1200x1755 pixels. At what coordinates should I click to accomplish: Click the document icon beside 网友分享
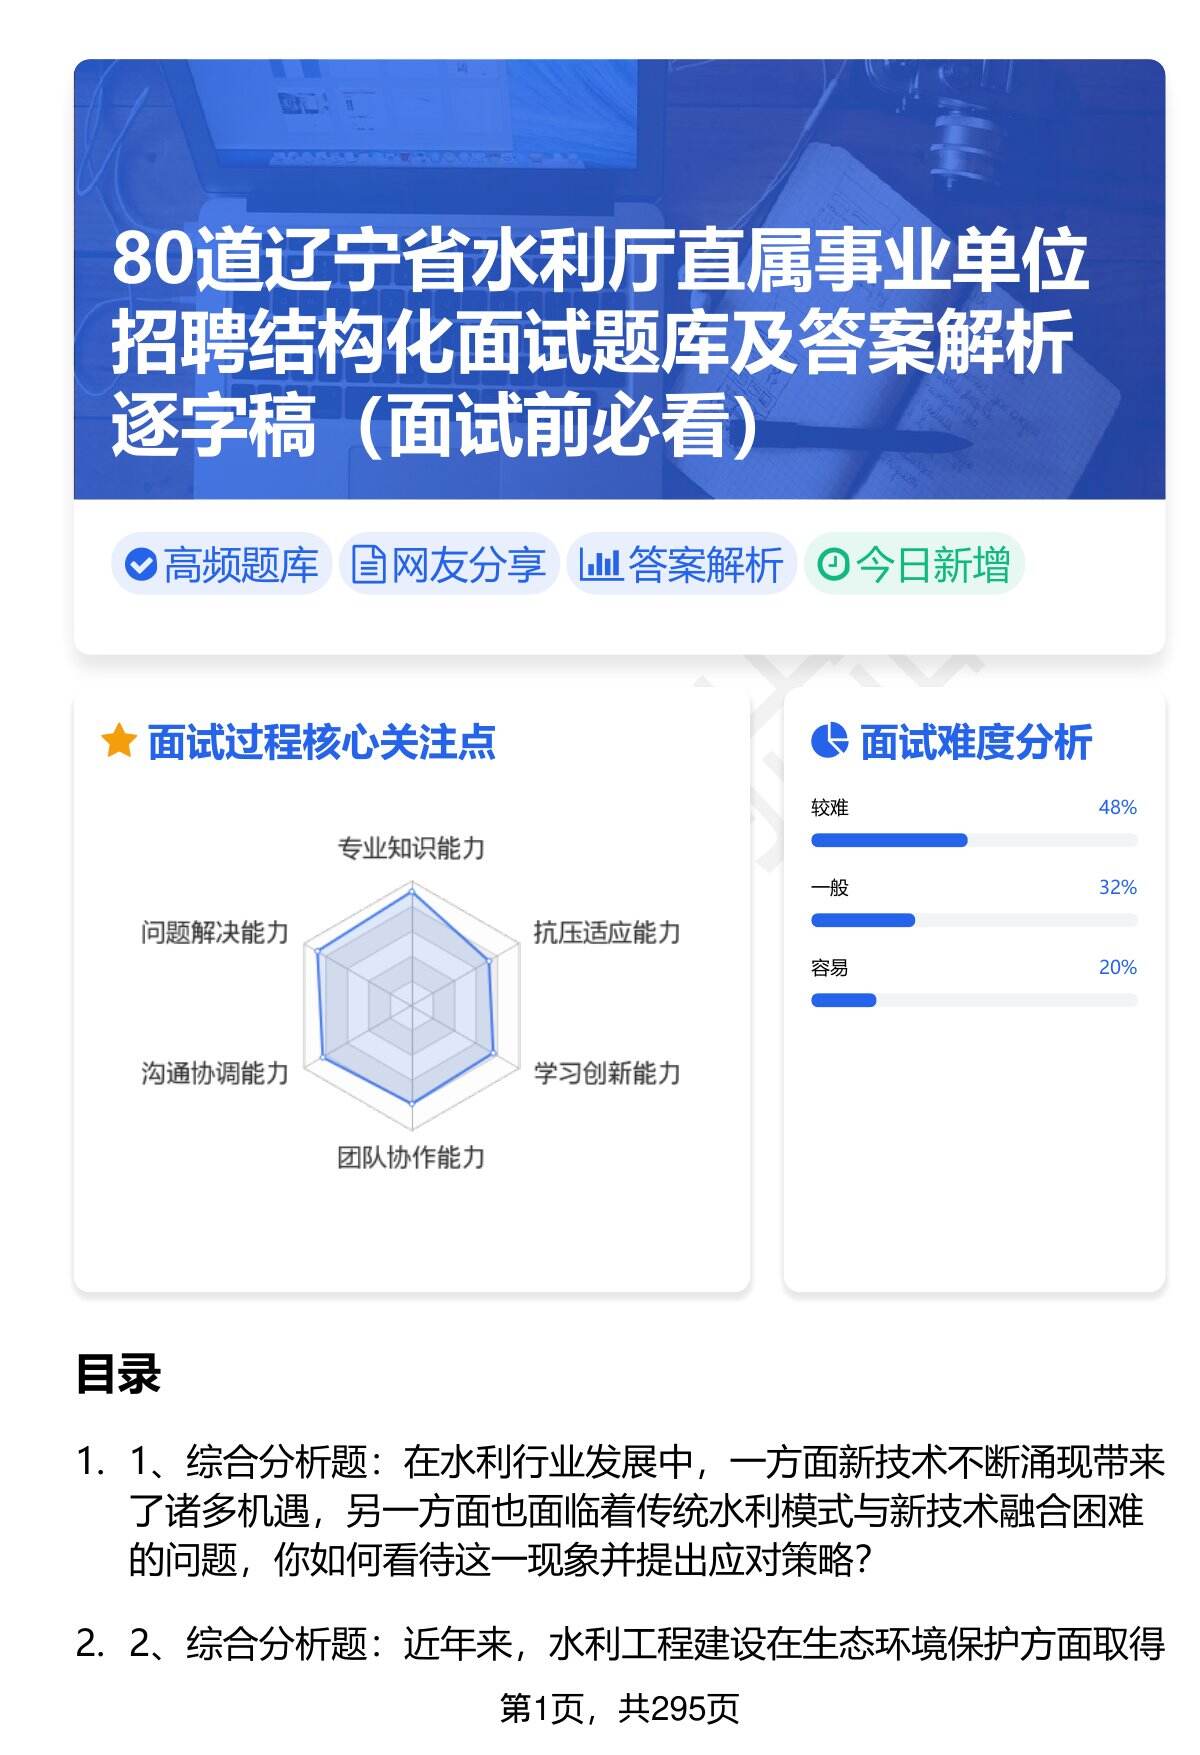pyautogui.click(x=368, y=565)
